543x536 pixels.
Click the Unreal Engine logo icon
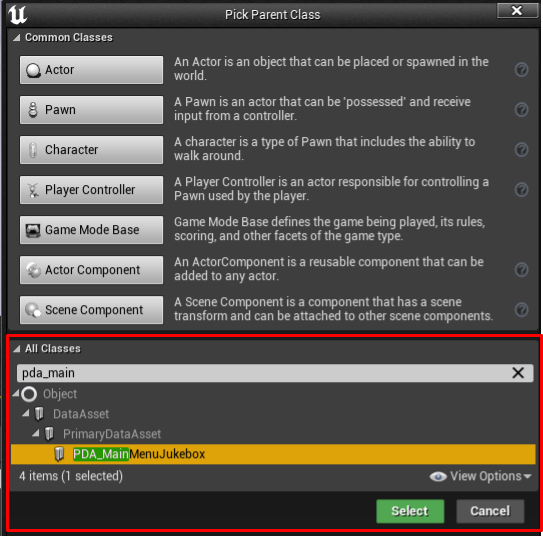point(17,15)
